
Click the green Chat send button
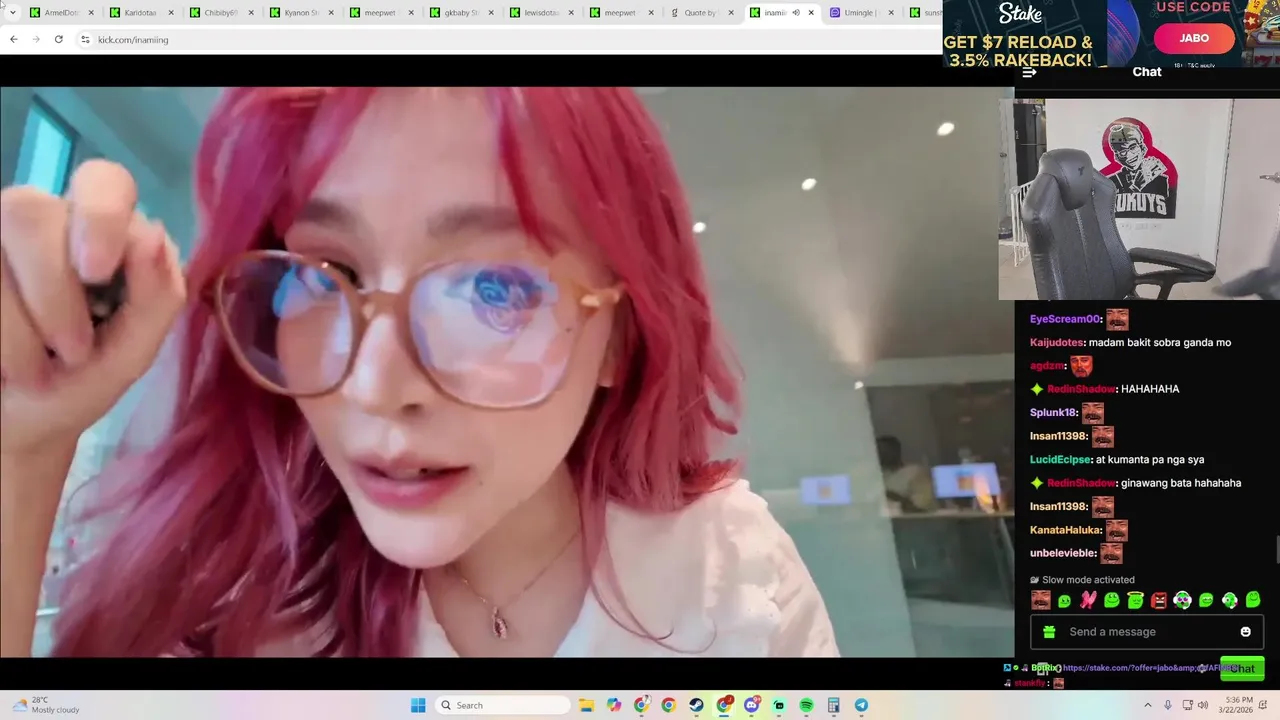pyautogui.click(x=1242, y=668)
